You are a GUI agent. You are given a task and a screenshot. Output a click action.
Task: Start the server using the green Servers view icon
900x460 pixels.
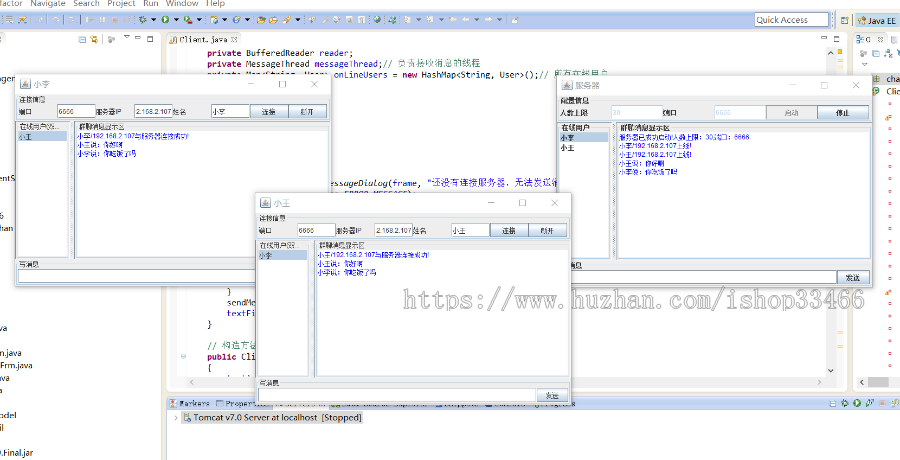pos(856,403)
